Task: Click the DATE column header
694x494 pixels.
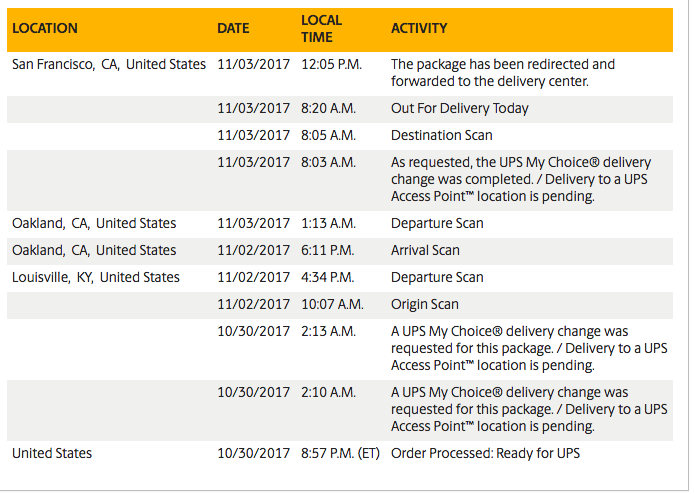Action: pyautogui.click(x=233, y=28)
